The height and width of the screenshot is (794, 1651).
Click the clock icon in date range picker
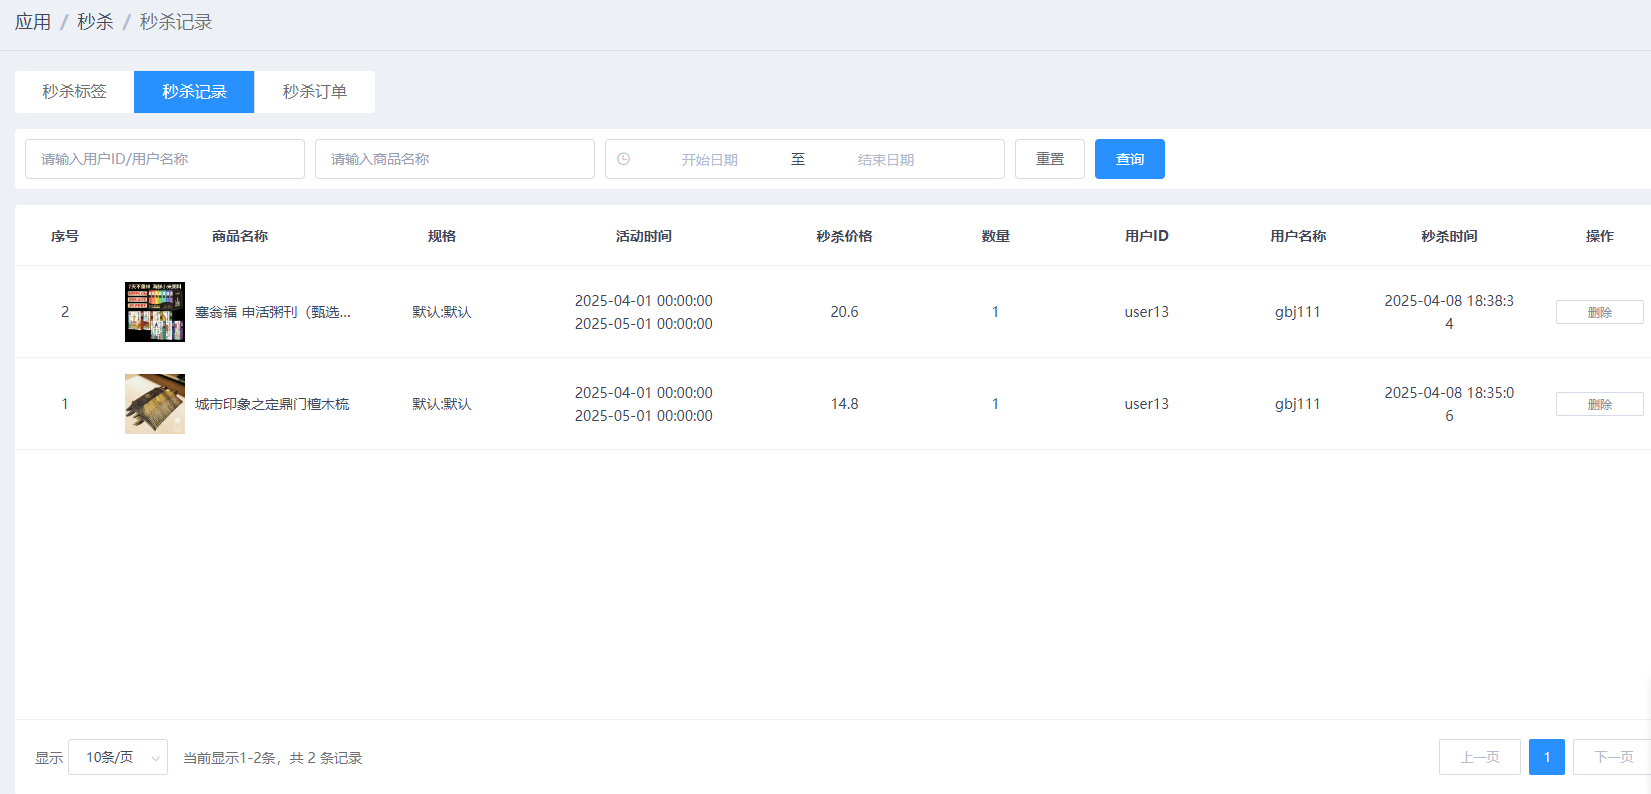click(x=624, y=159)
